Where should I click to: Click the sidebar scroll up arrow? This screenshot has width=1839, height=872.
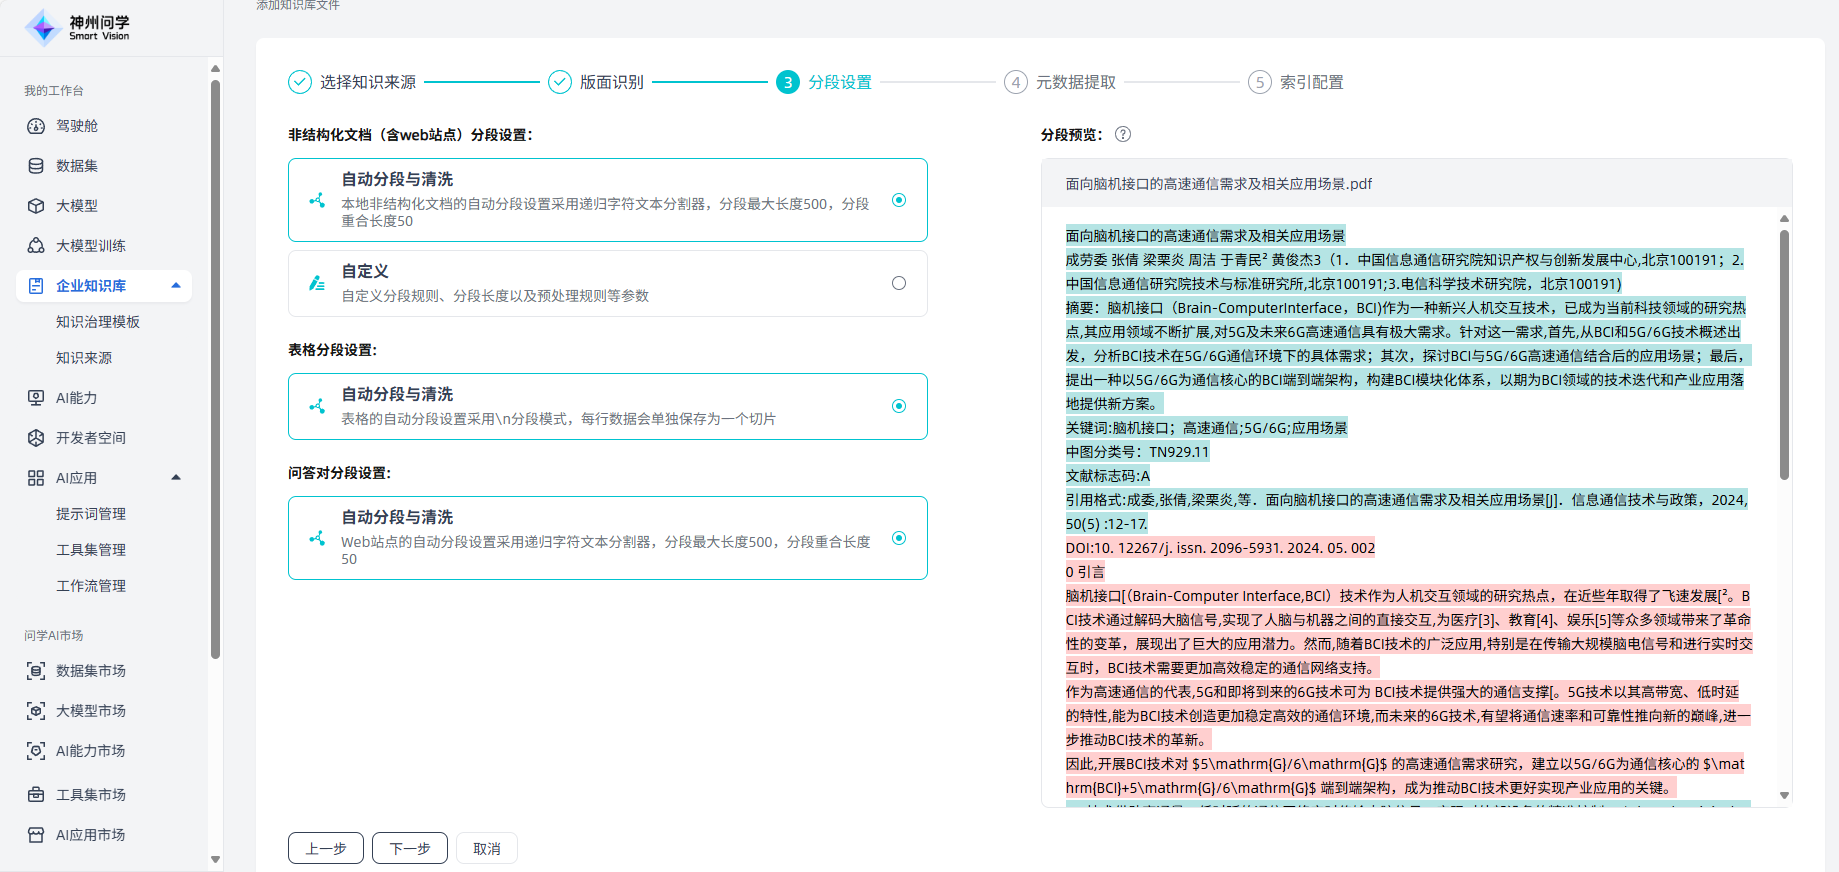click(x=215, y=68)
